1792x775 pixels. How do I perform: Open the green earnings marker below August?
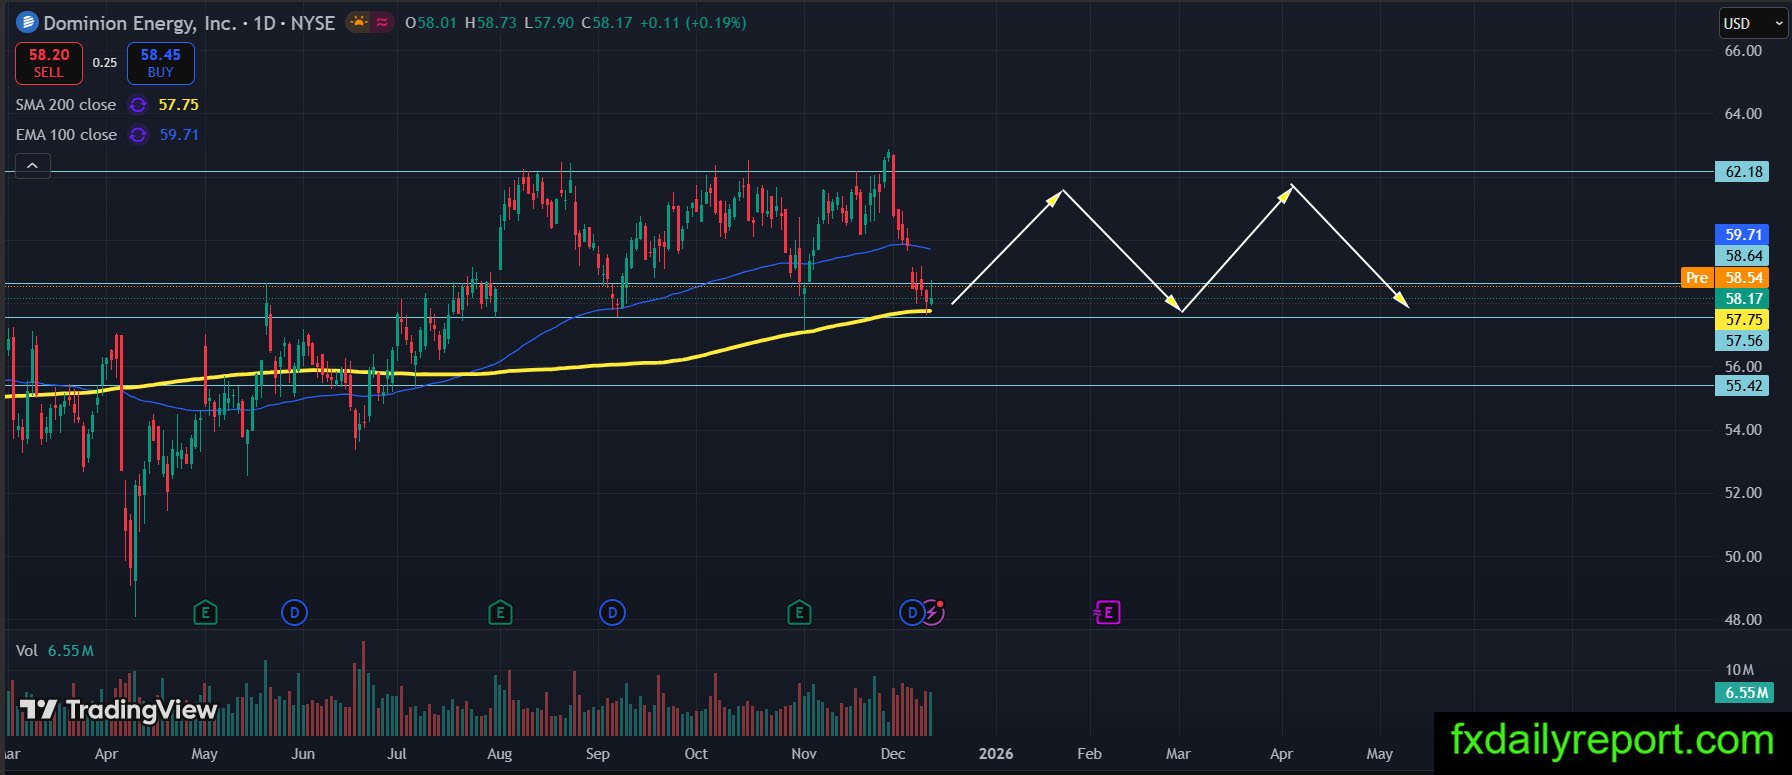point(500,612)
